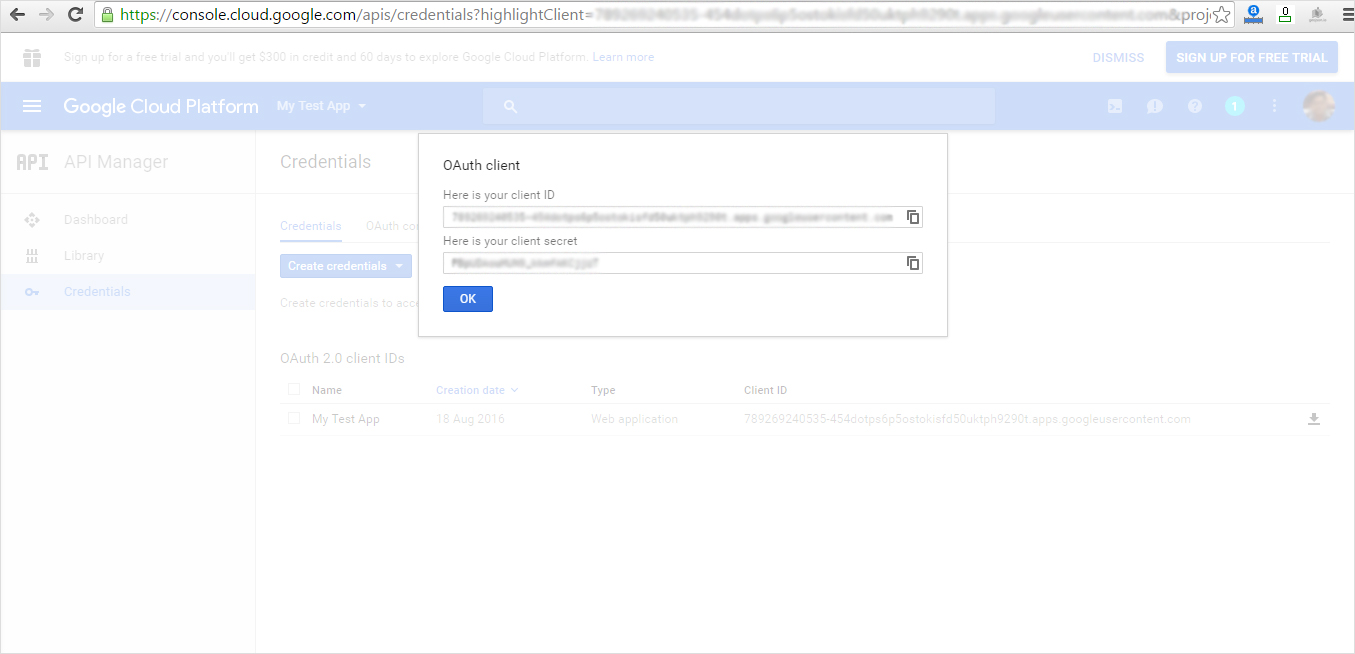Click the Type column header

pos(603,390)
